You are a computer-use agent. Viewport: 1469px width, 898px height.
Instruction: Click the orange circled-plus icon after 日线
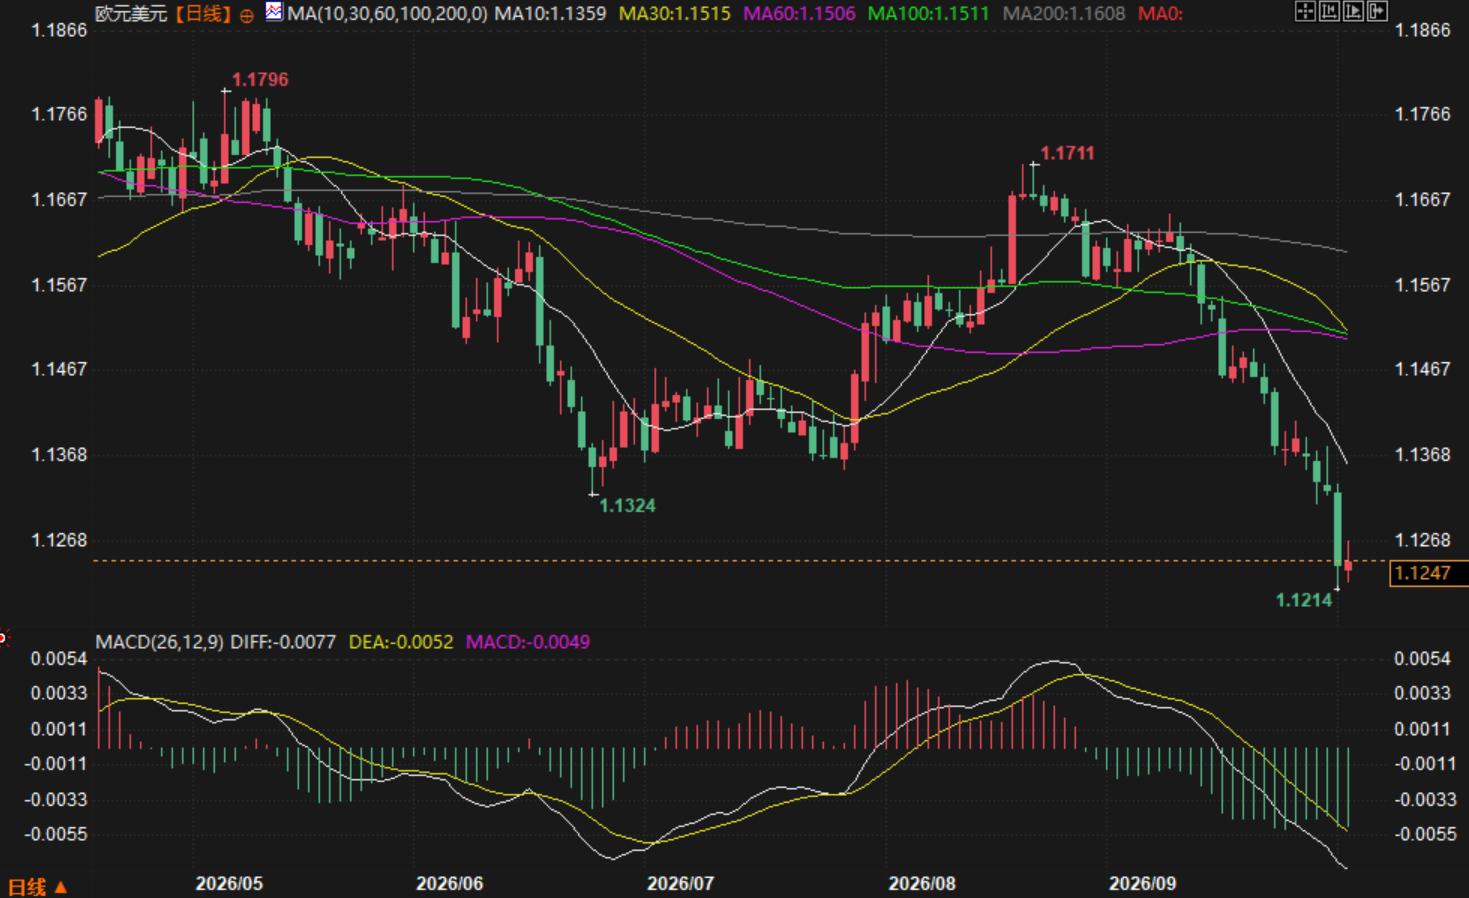point(247,15)
